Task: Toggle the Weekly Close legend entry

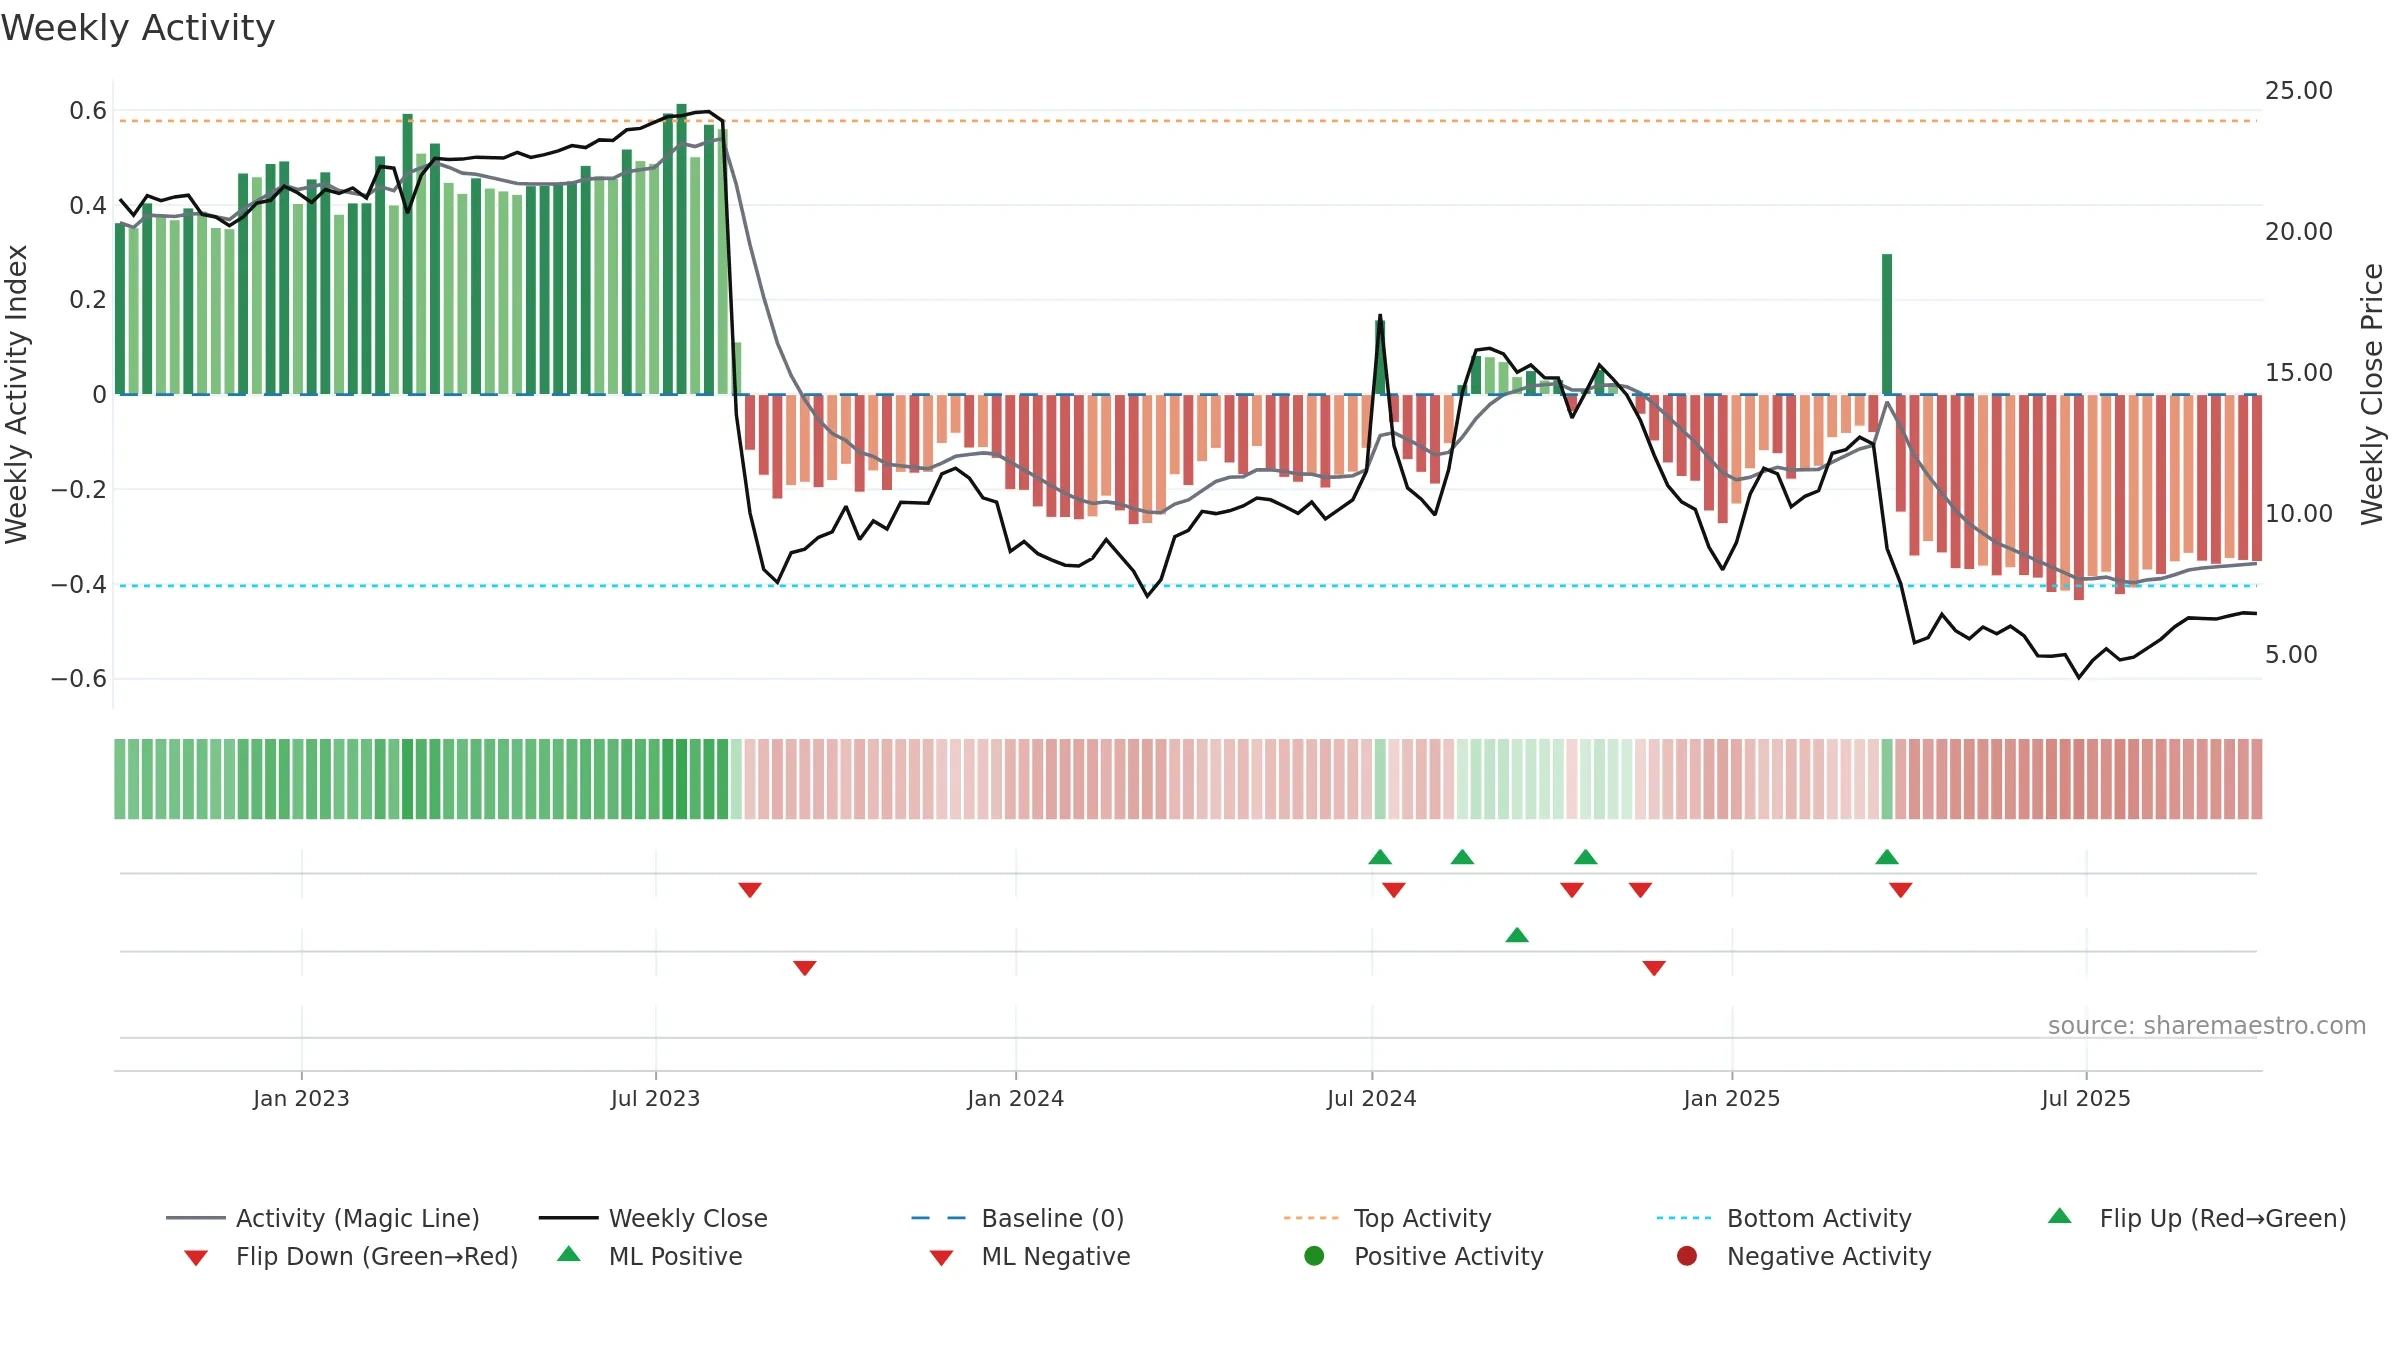Action: (653, 1218)
